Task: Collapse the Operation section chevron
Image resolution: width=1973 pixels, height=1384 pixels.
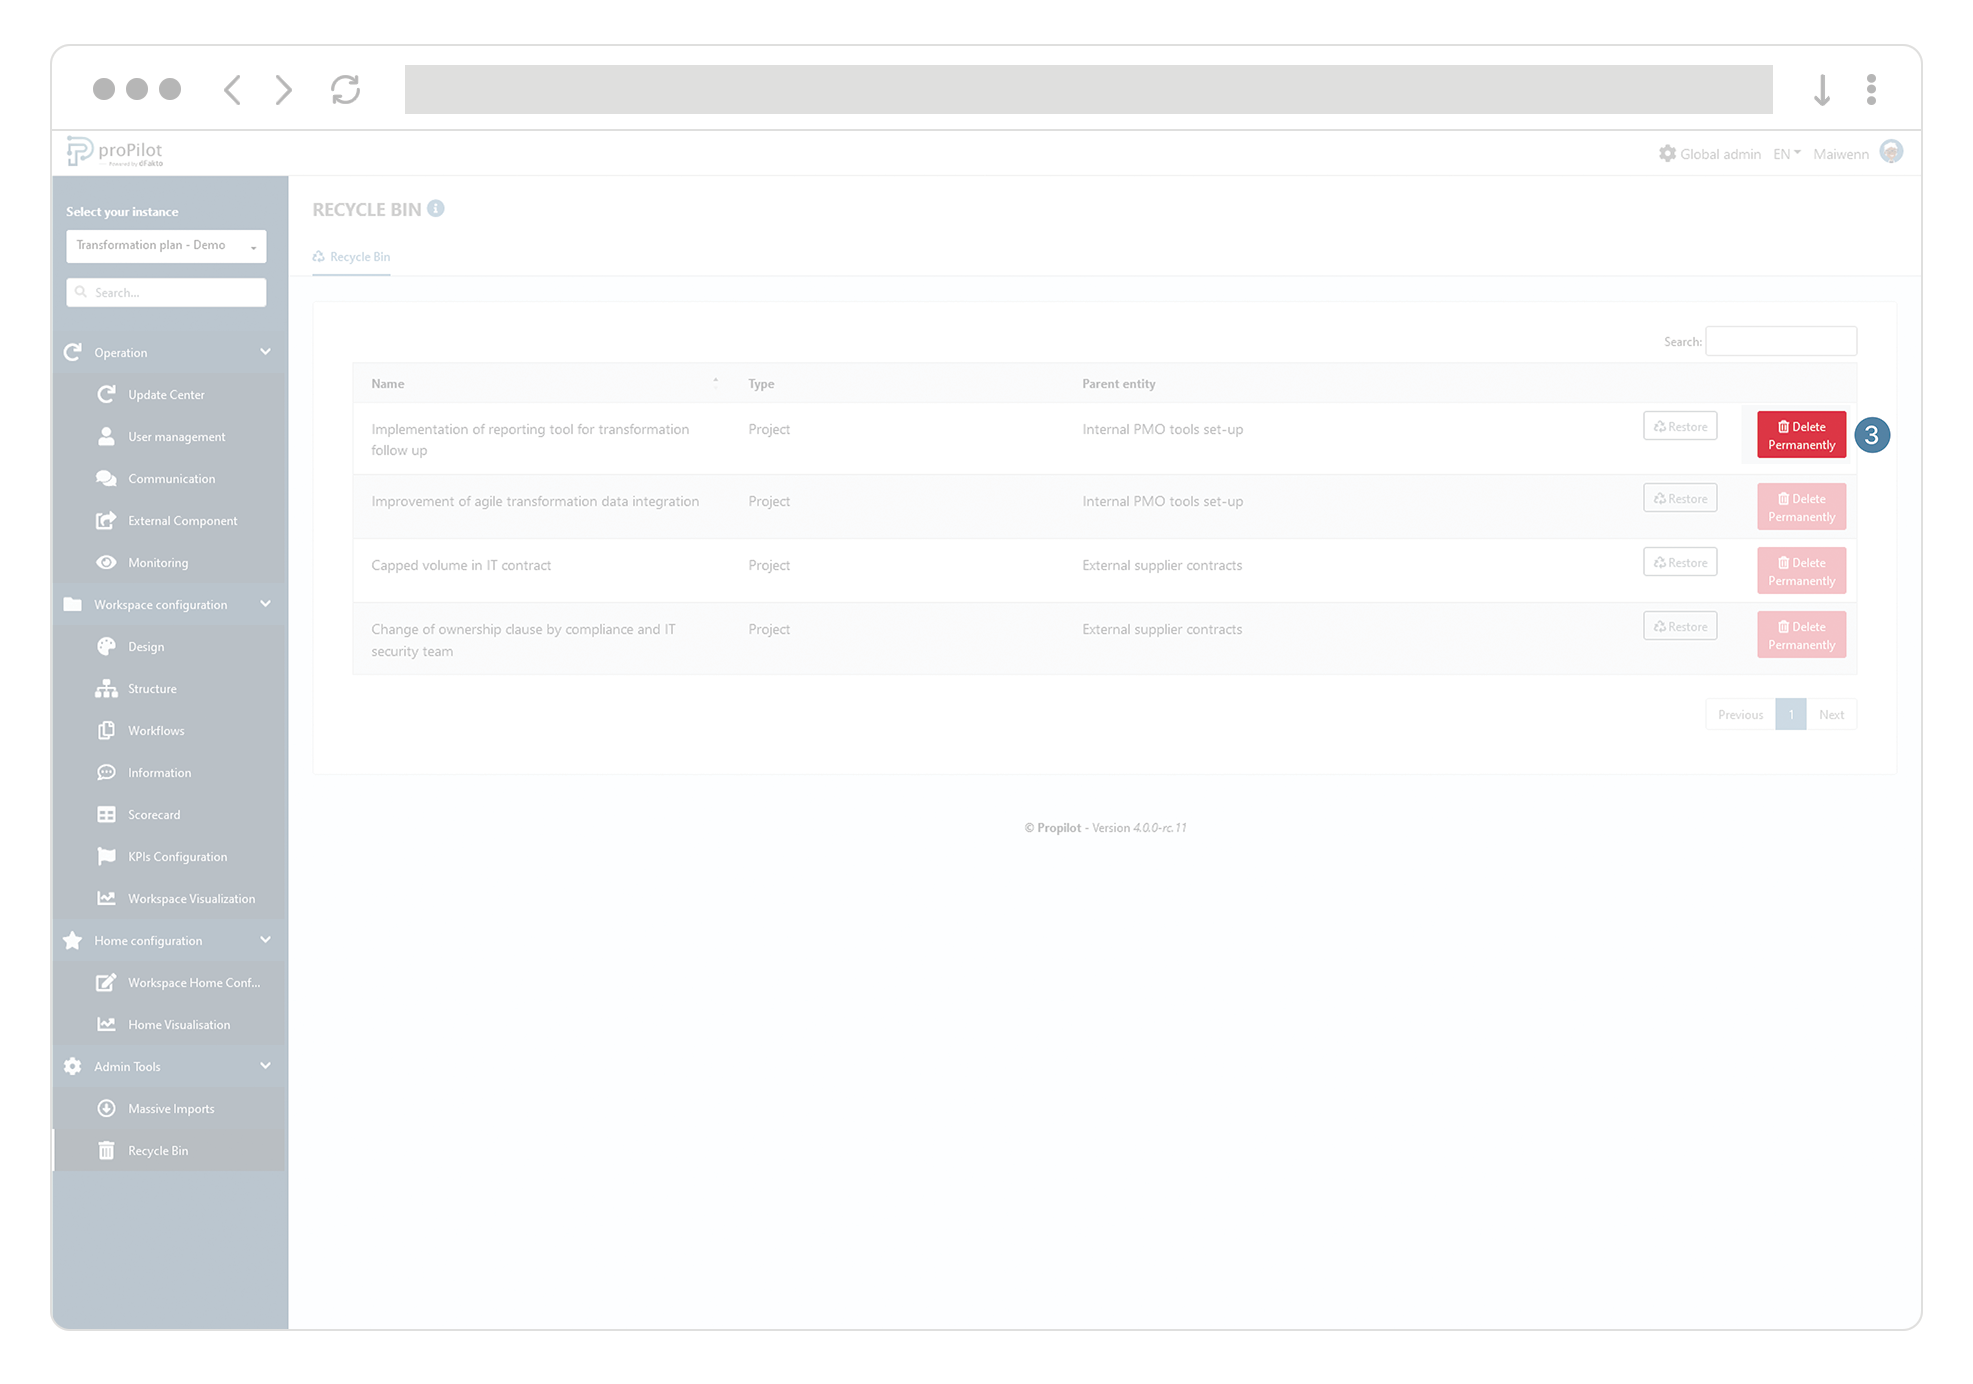Action: [x=265, y=352]
